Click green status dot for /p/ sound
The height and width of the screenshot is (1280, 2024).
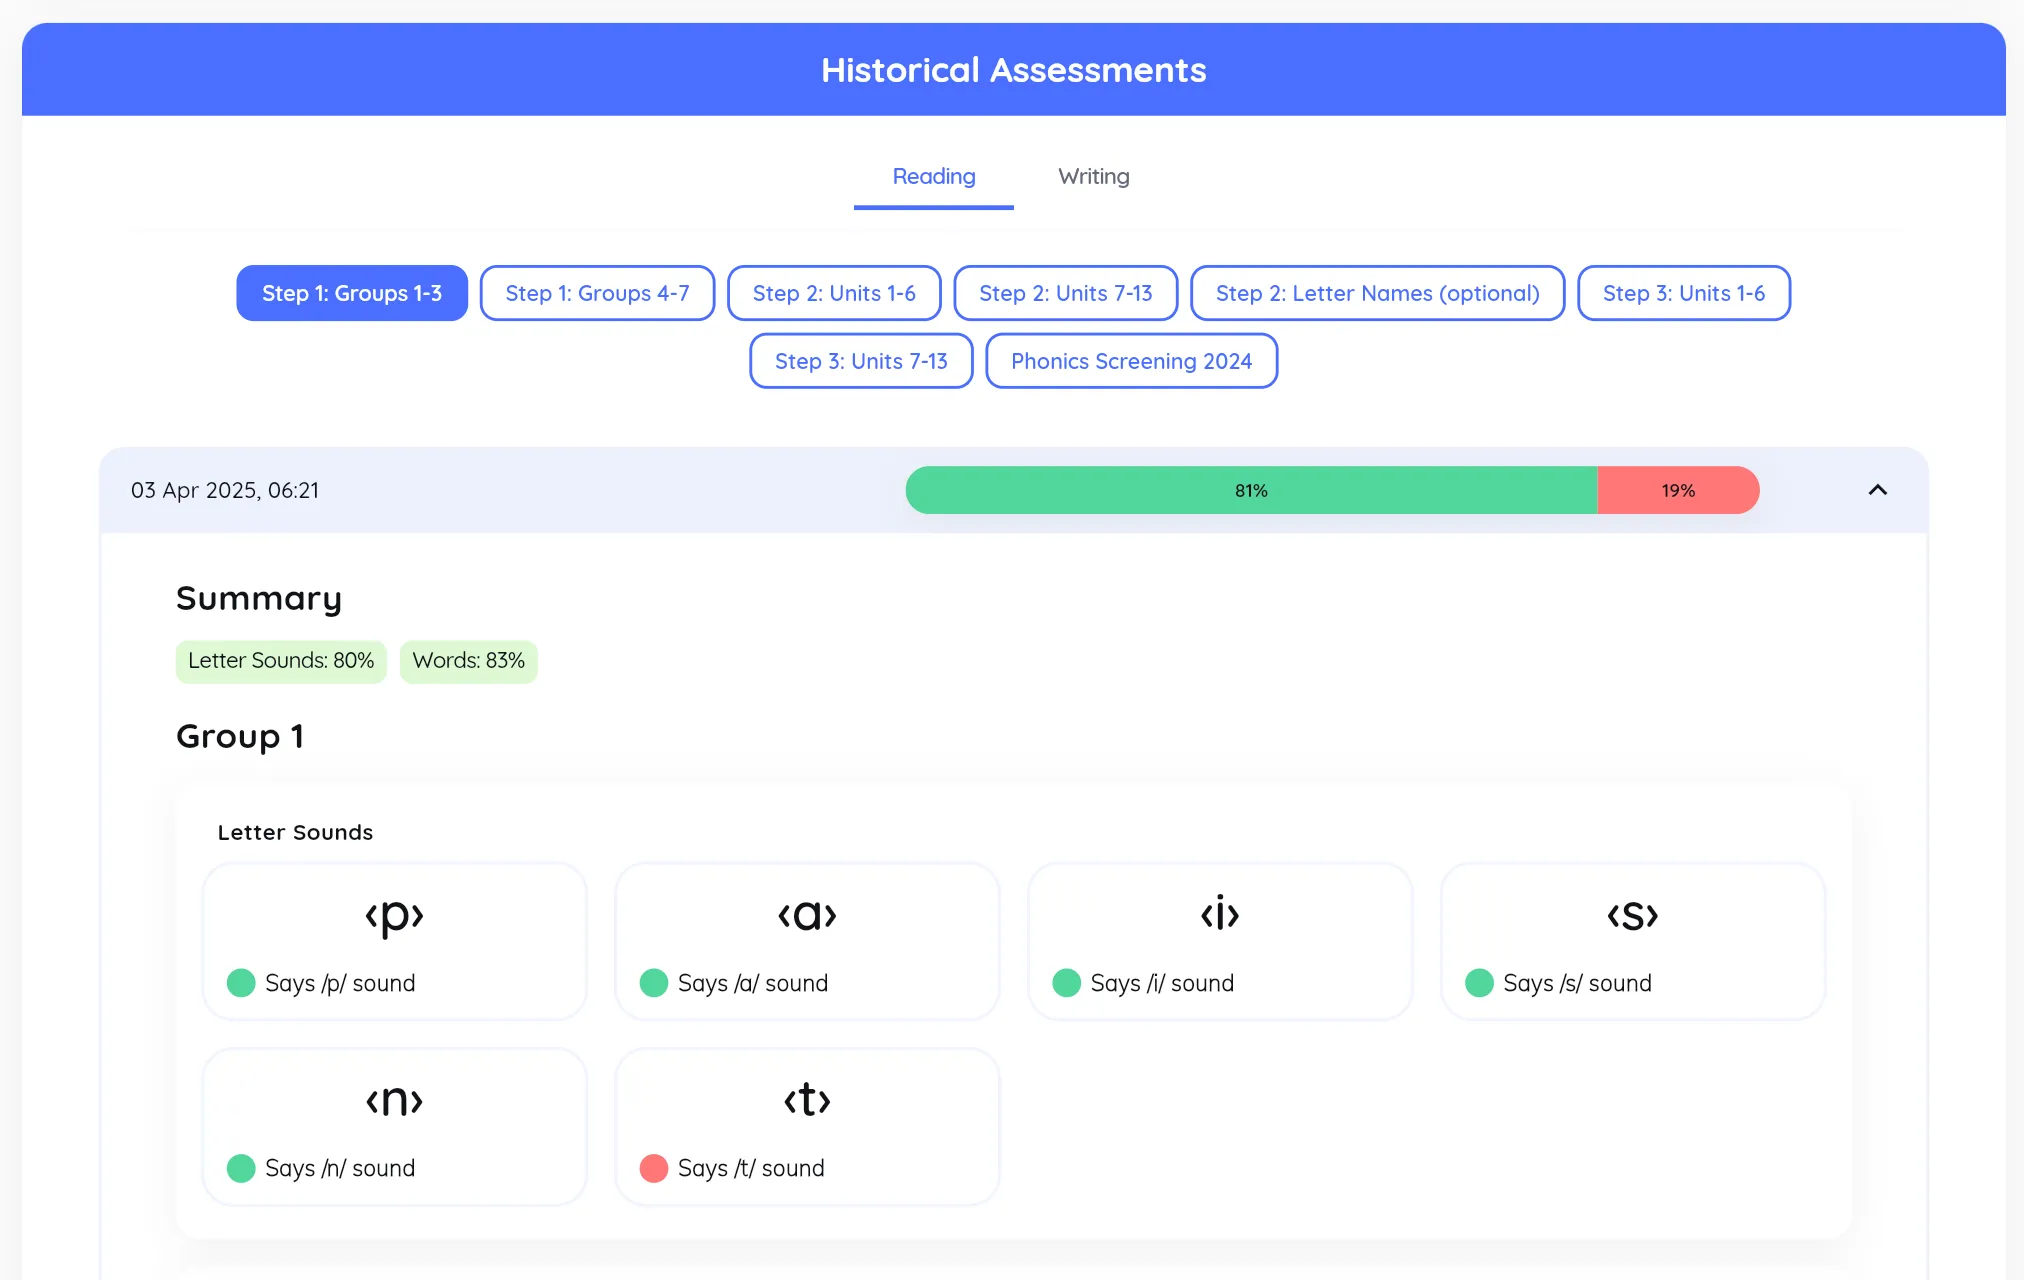[241, 983]
